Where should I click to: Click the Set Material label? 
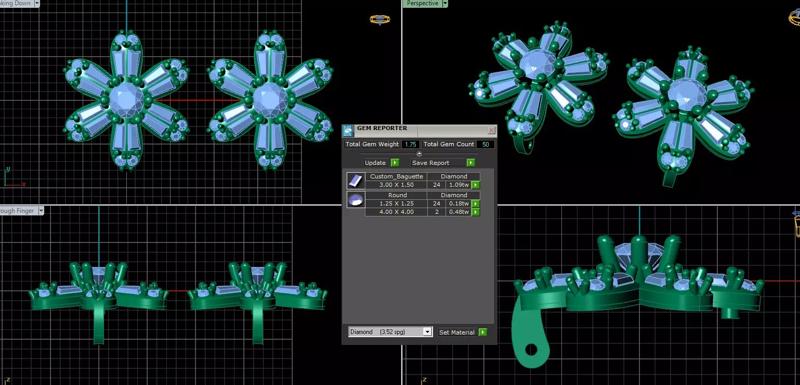tap(457, 332)
